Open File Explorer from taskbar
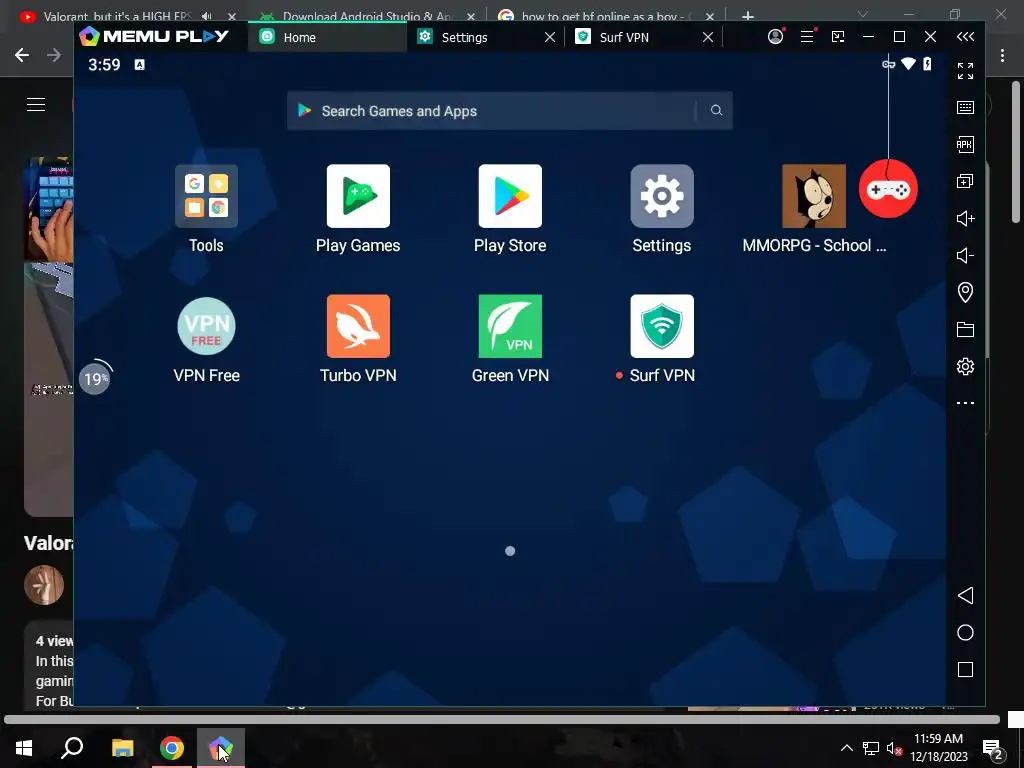 pyautogui.click(x=122, y=748)
